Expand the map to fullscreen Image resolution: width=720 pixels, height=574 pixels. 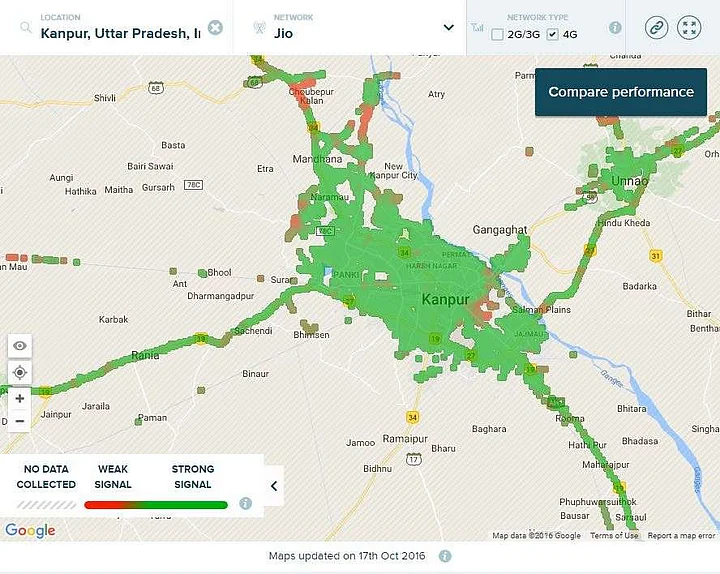[689, 28]
